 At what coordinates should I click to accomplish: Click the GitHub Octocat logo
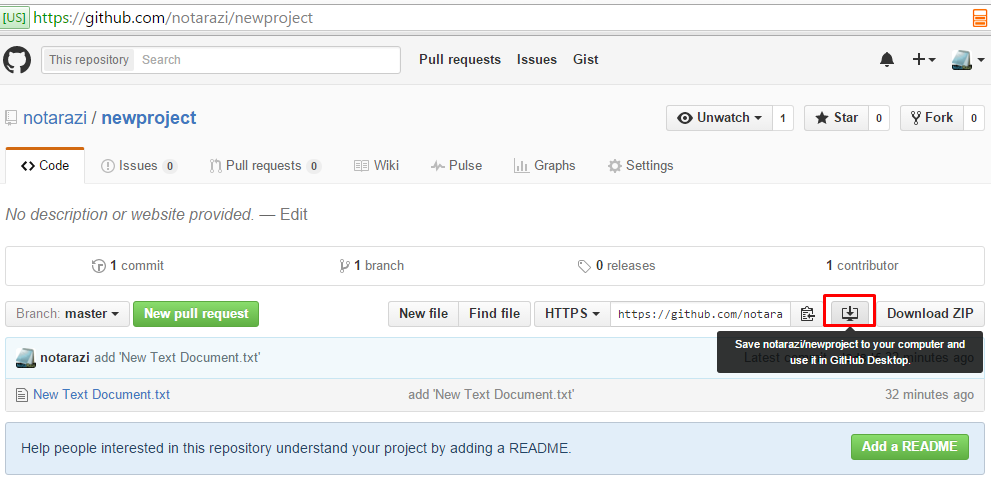17,60
